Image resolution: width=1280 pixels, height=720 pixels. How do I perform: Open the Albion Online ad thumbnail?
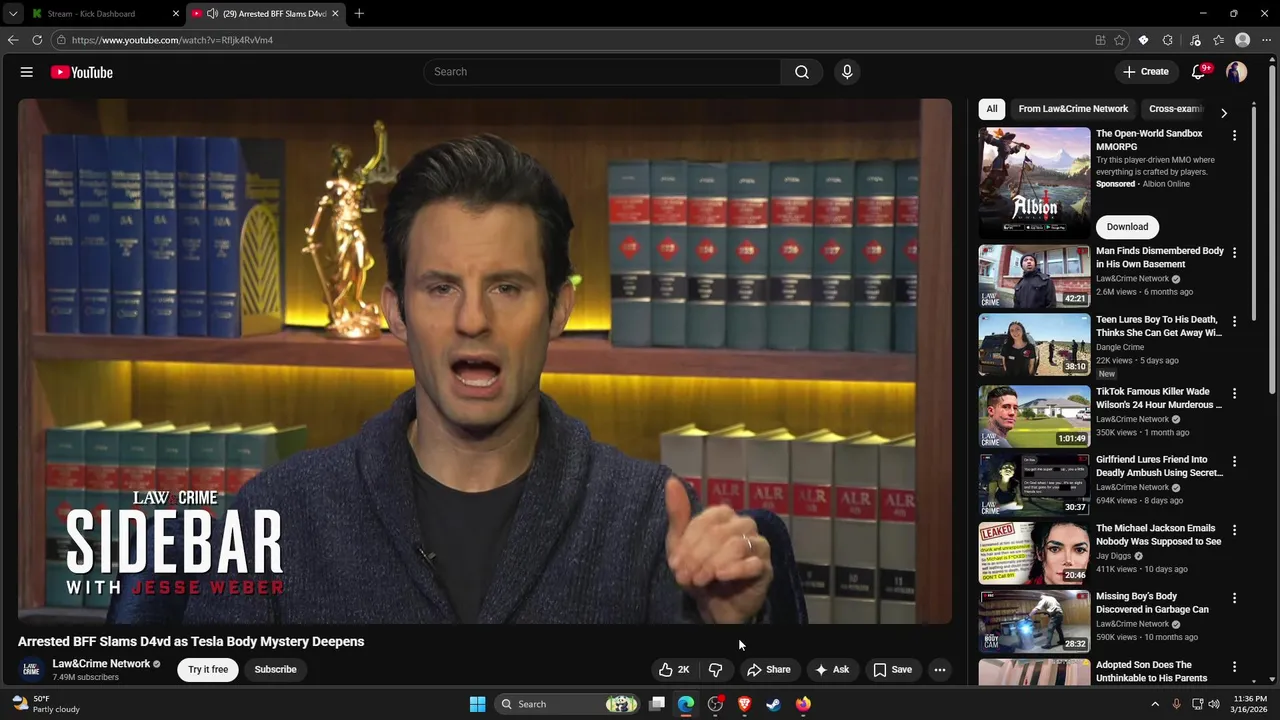coord(1034,183)
